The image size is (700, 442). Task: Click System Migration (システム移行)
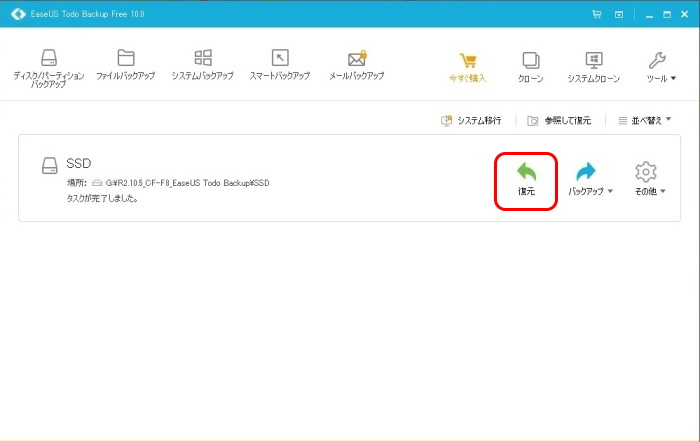(x=471, y=121)
